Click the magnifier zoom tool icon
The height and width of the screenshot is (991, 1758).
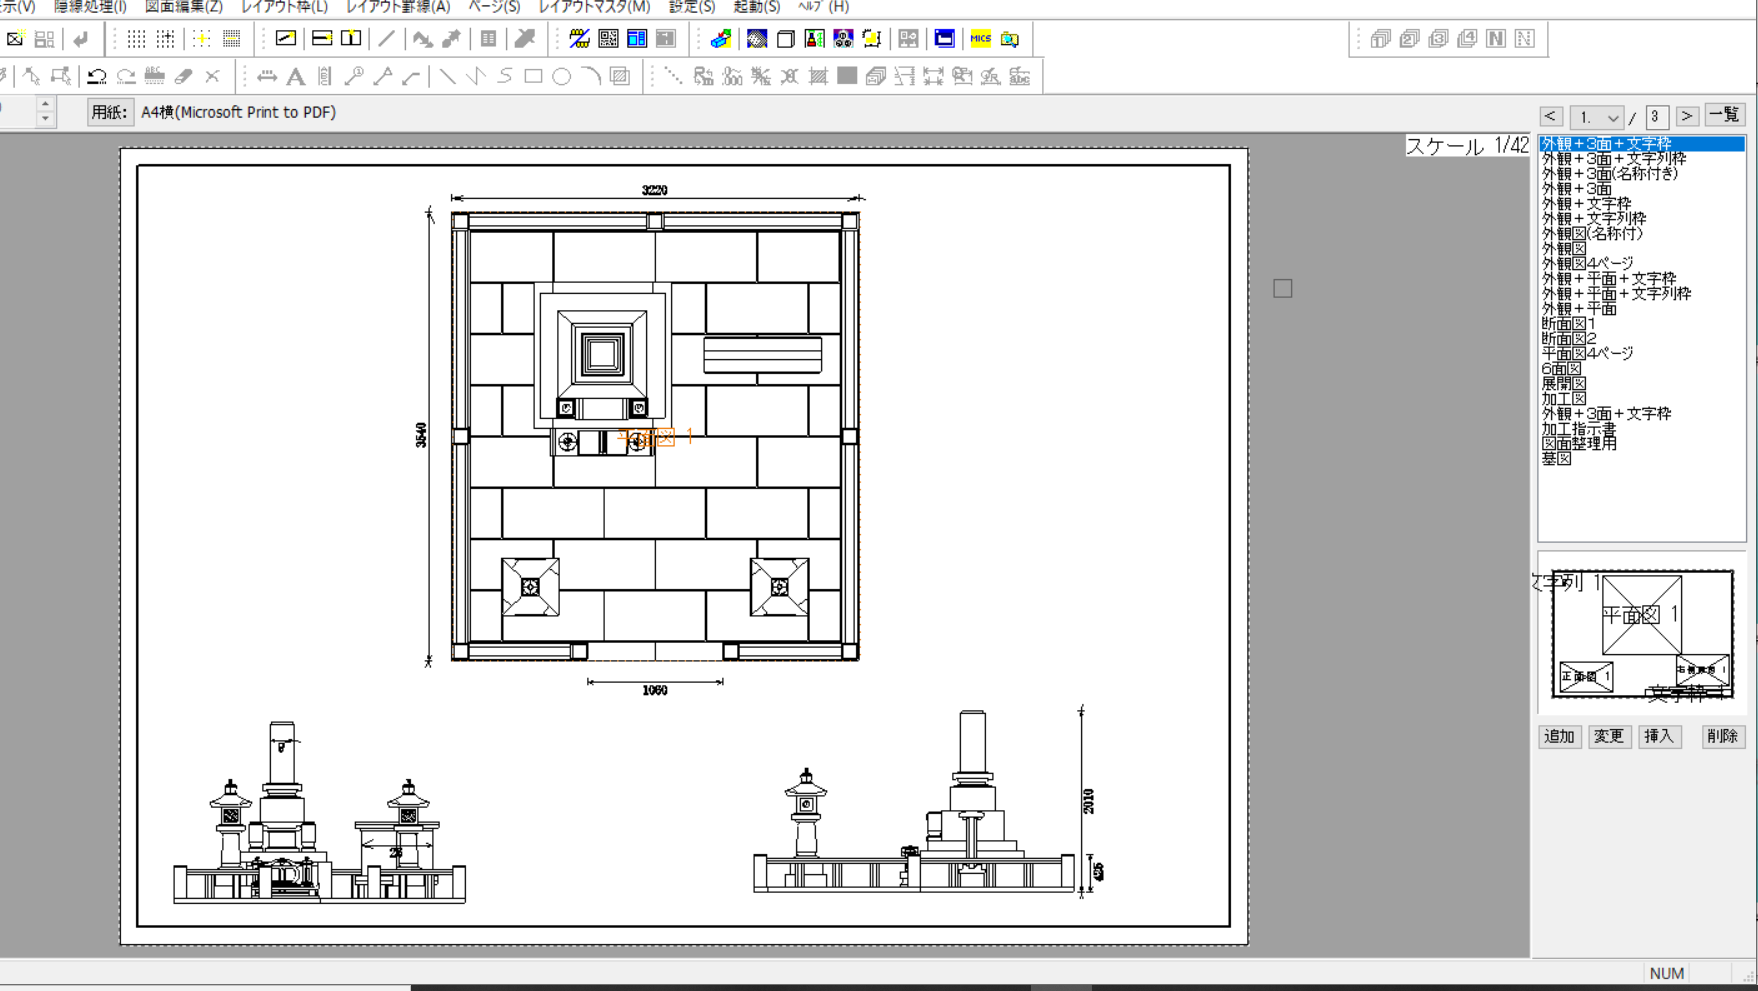(354, 76)
